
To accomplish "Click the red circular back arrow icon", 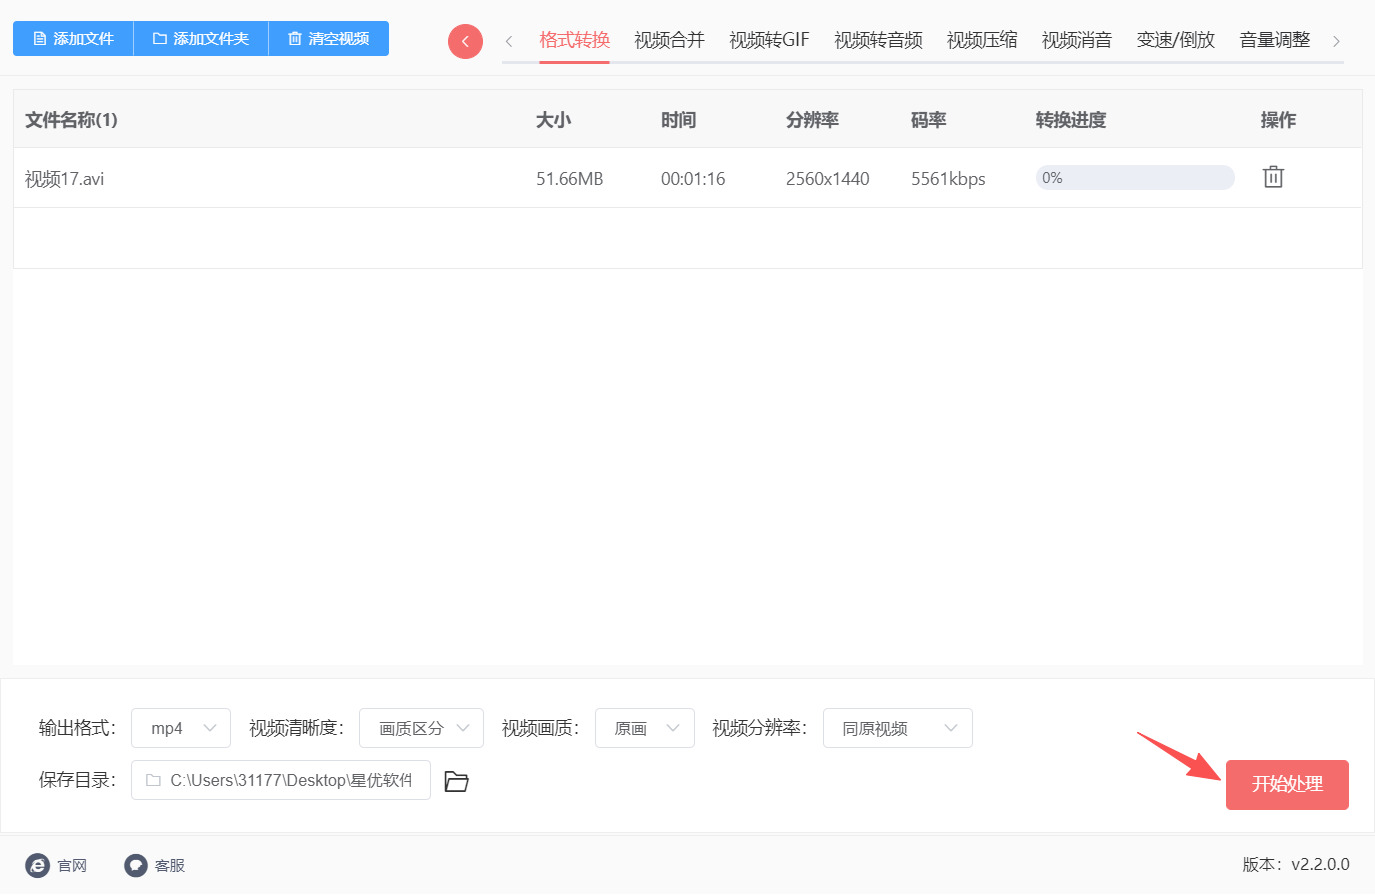I will [x=465, y=41].
